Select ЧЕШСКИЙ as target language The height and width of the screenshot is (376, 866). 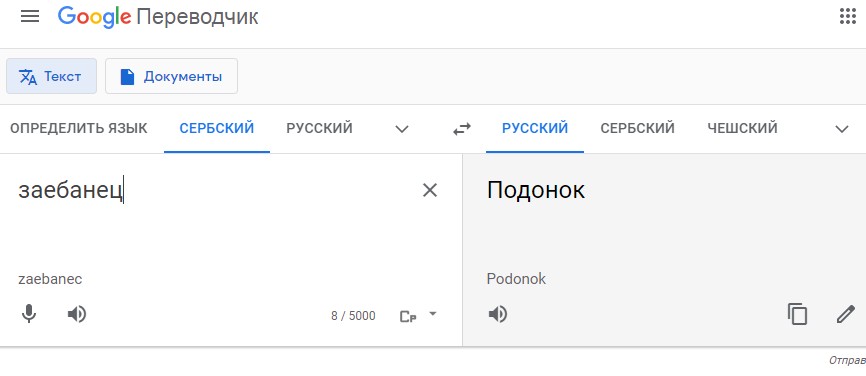(742, 129)
